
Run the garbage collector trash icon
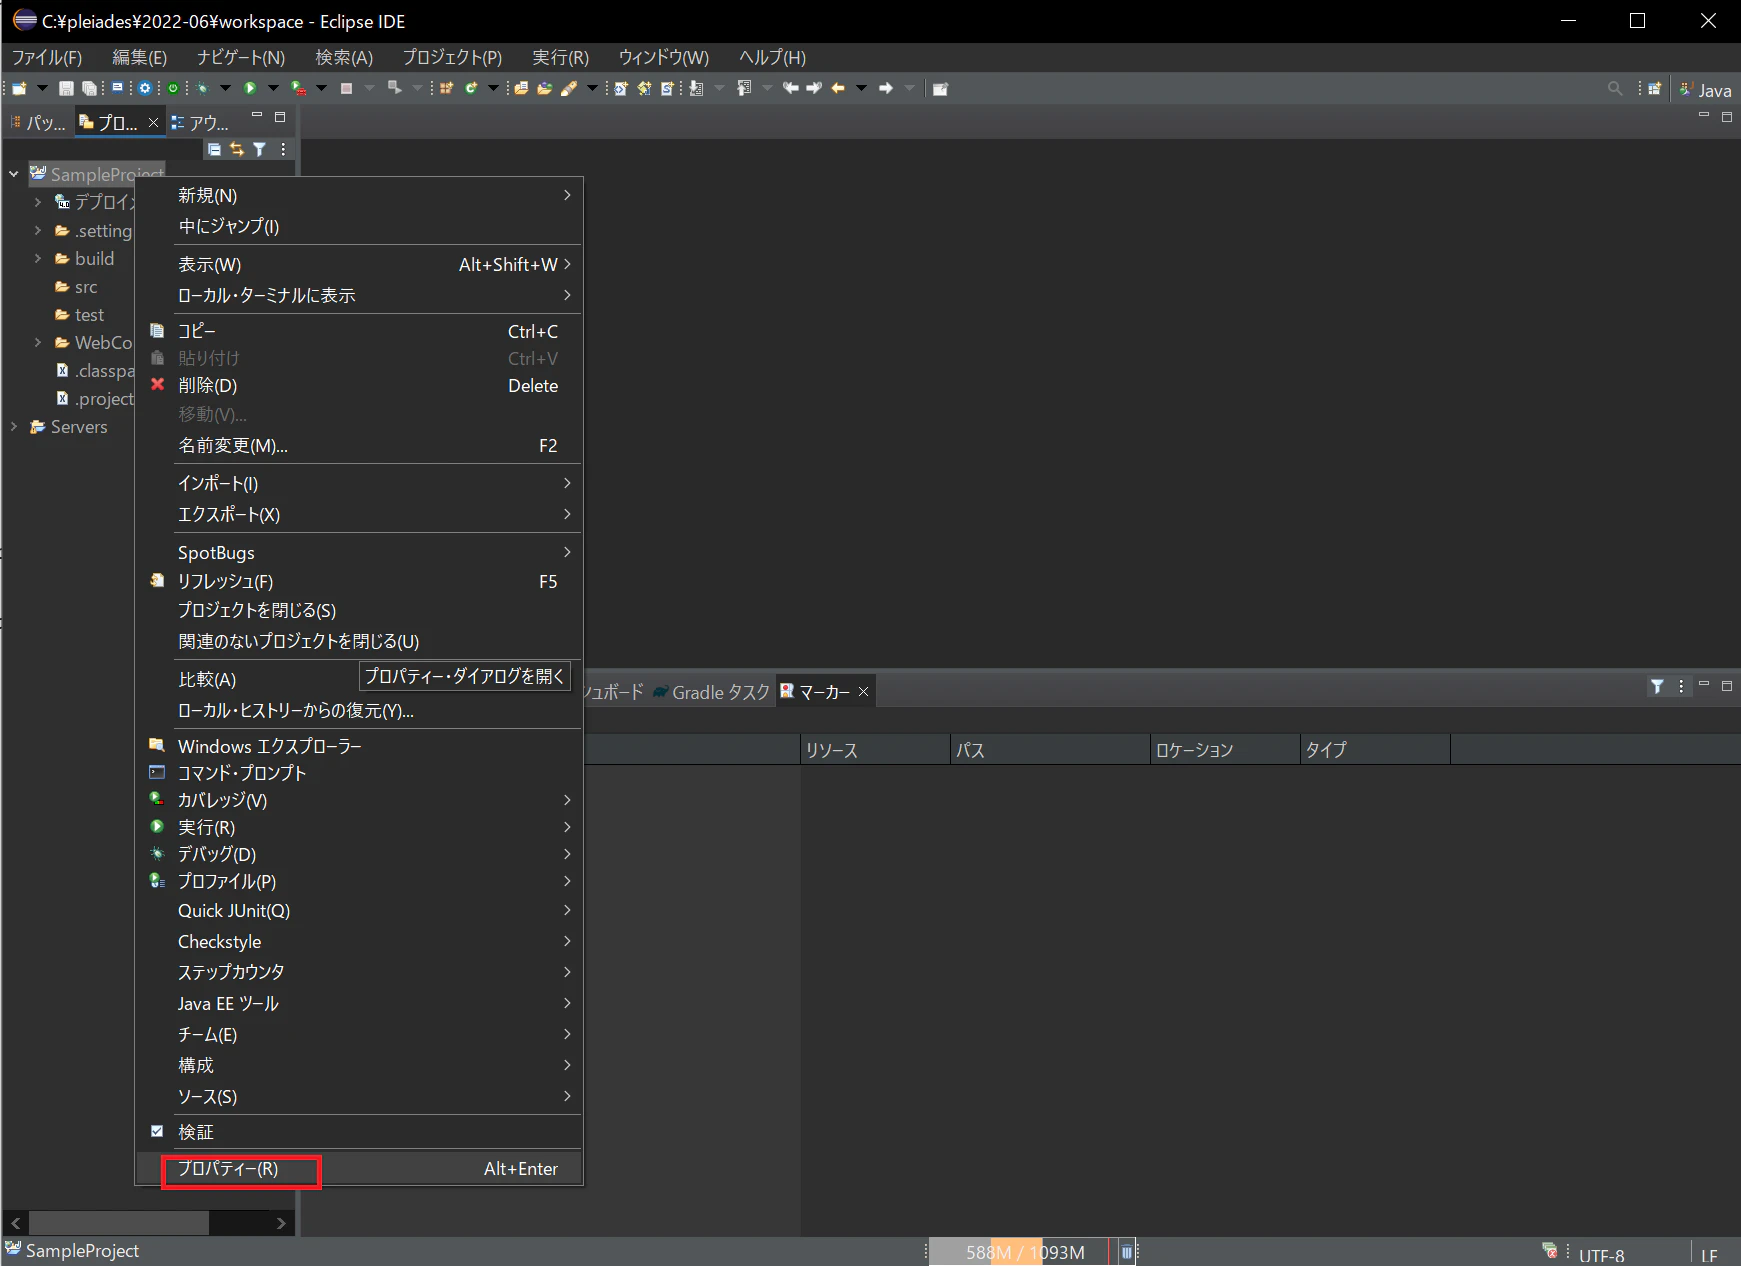(1126, 1252)
